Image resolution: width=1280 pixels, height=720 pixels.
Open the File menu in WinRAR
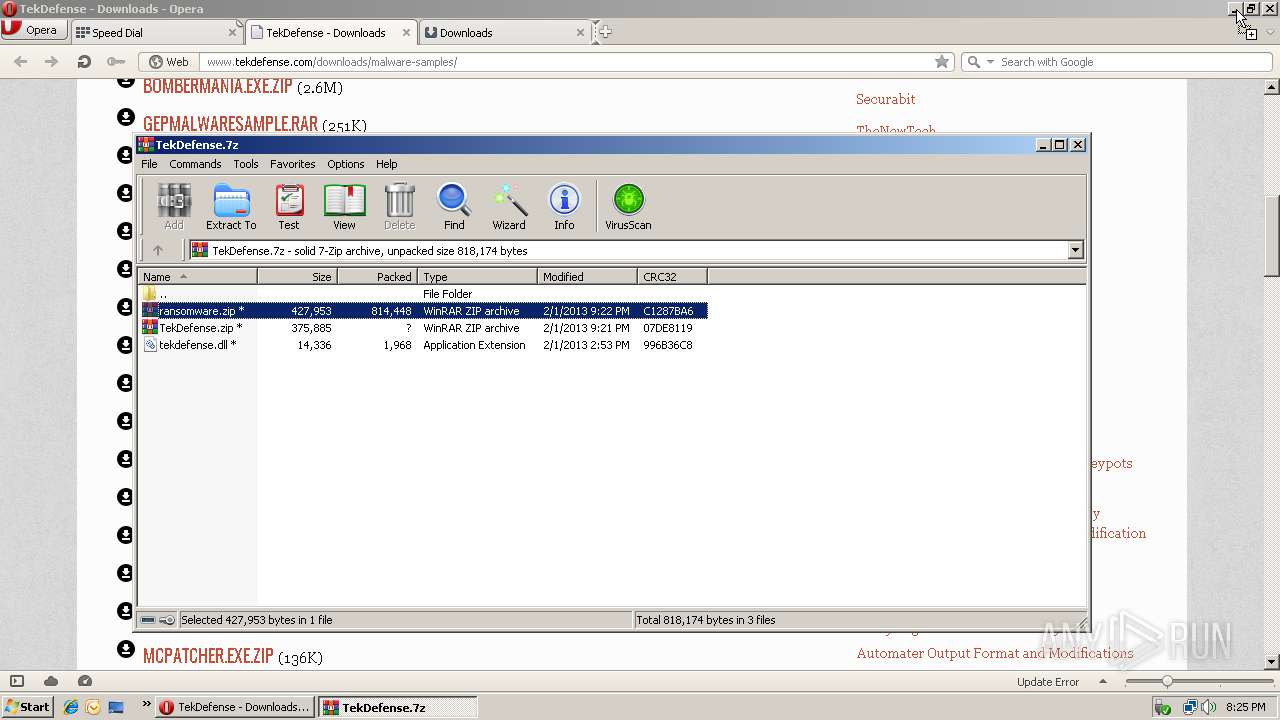pos(149,164)
